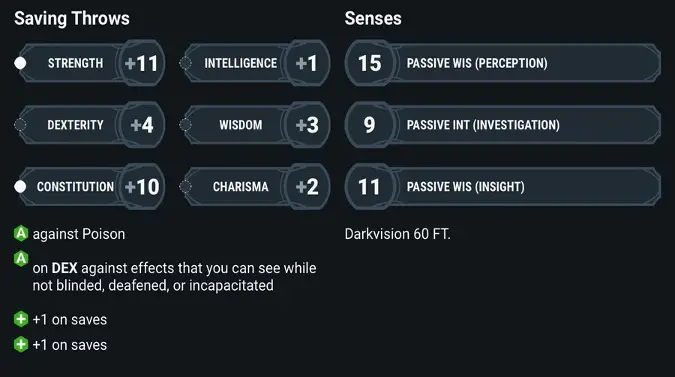Toggle Dexterity save proficiency marker

tap(20, 125)
